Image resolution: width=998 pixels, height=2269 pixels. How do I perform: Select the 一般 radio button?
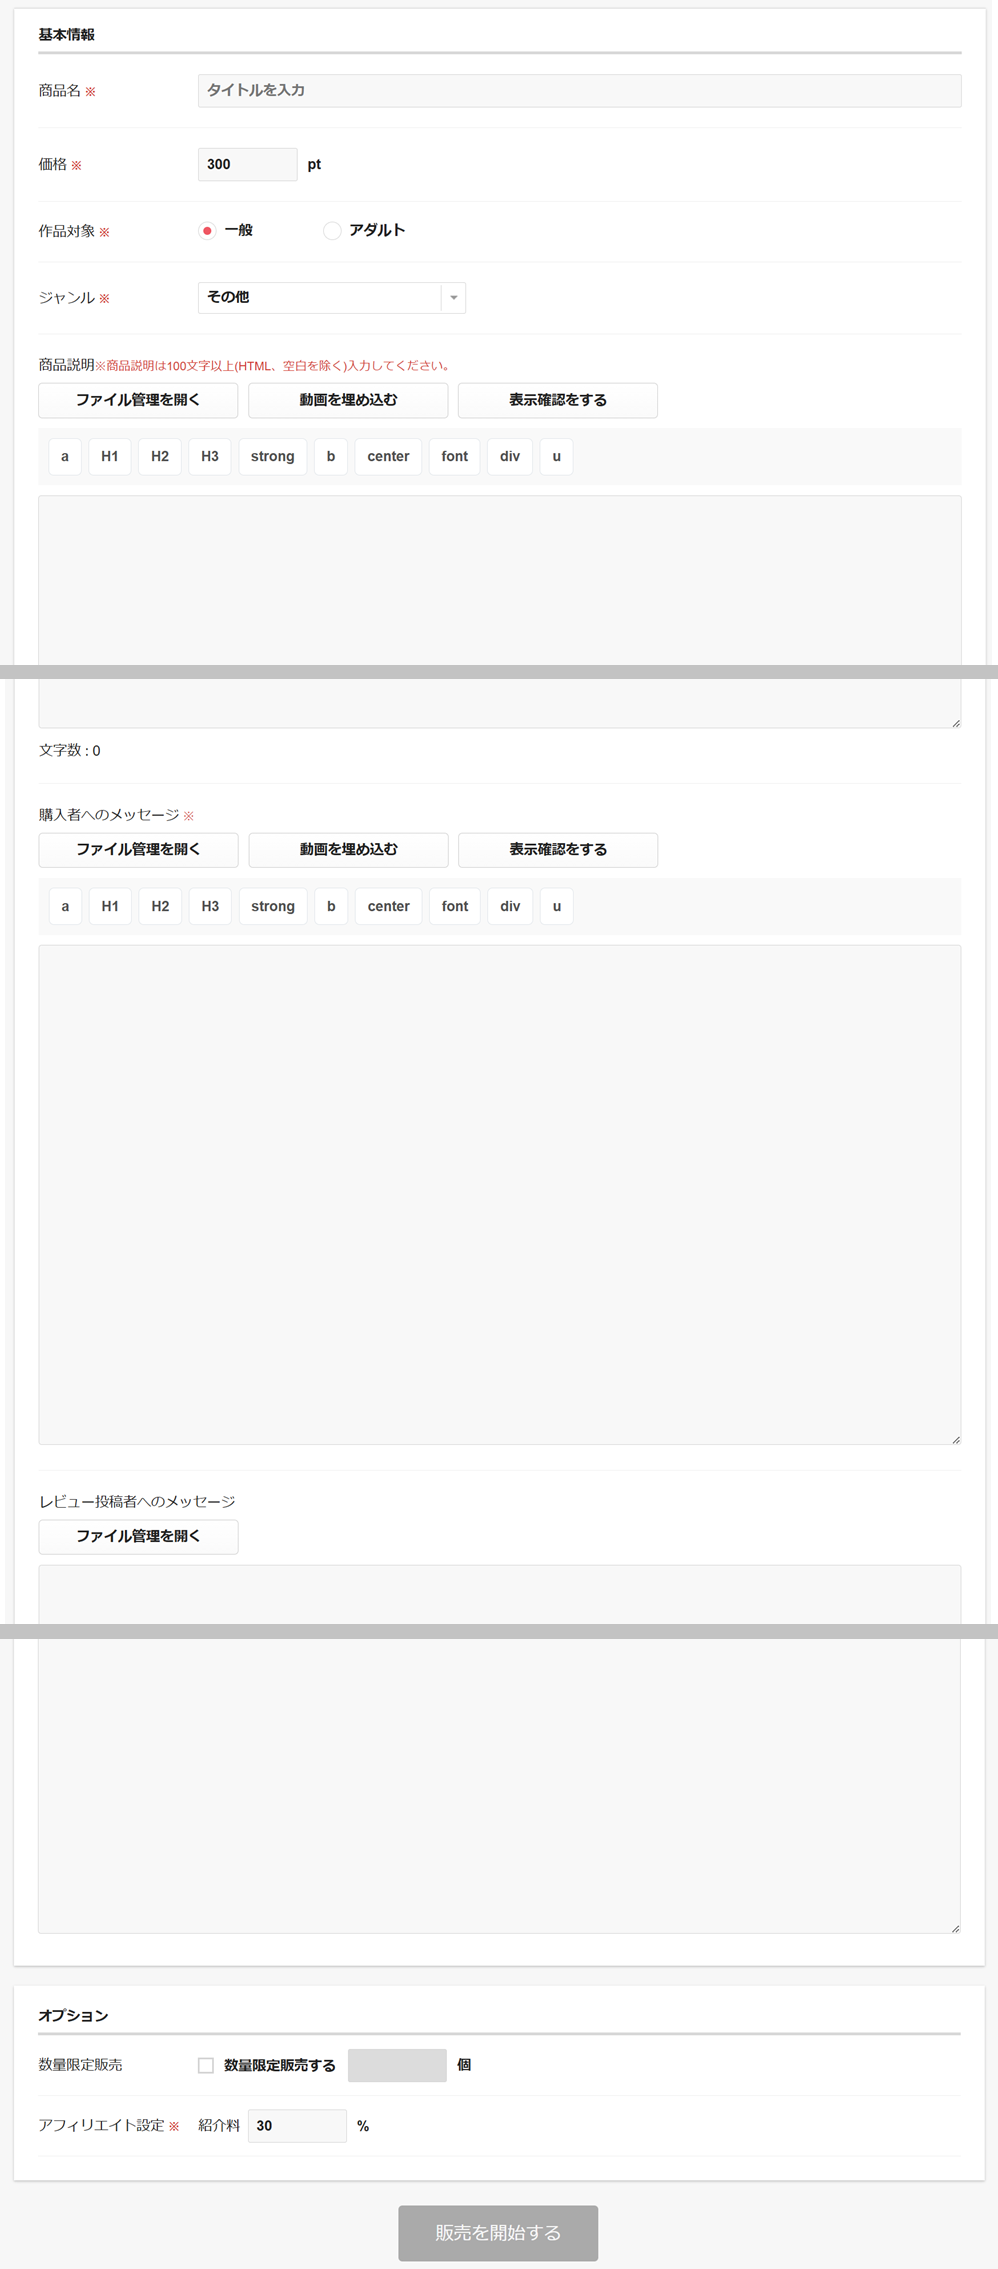click(207, 231)
